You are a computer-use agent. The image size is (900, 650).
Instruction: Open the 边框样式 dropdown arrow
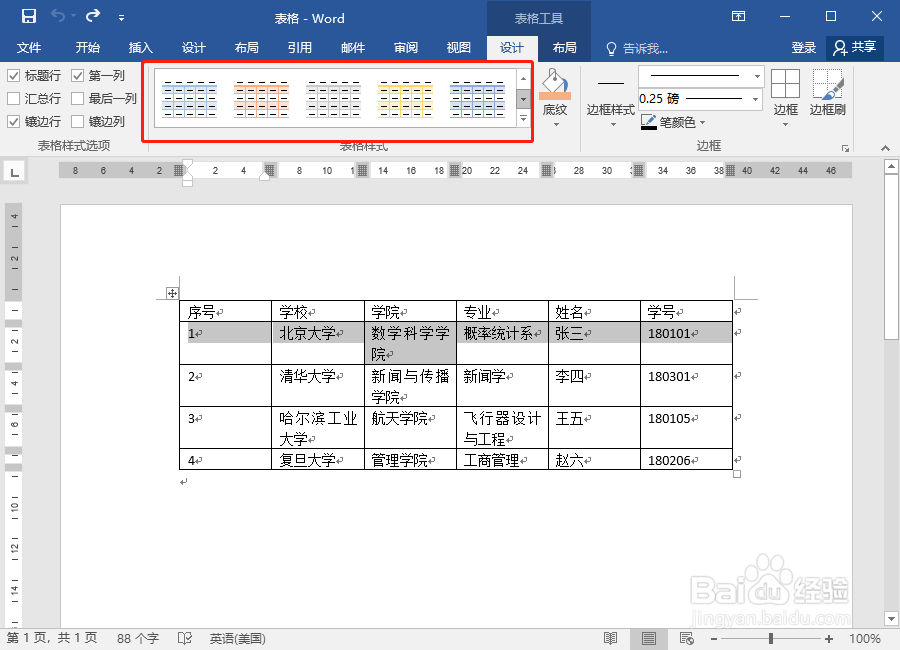pos(612,124)
